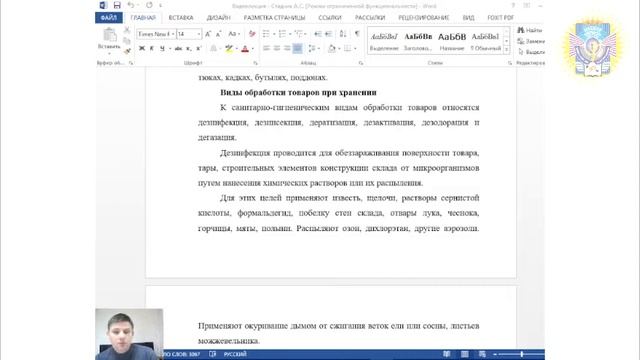
Task: Open bullets list dropdown
Action: tap(274, 34)
